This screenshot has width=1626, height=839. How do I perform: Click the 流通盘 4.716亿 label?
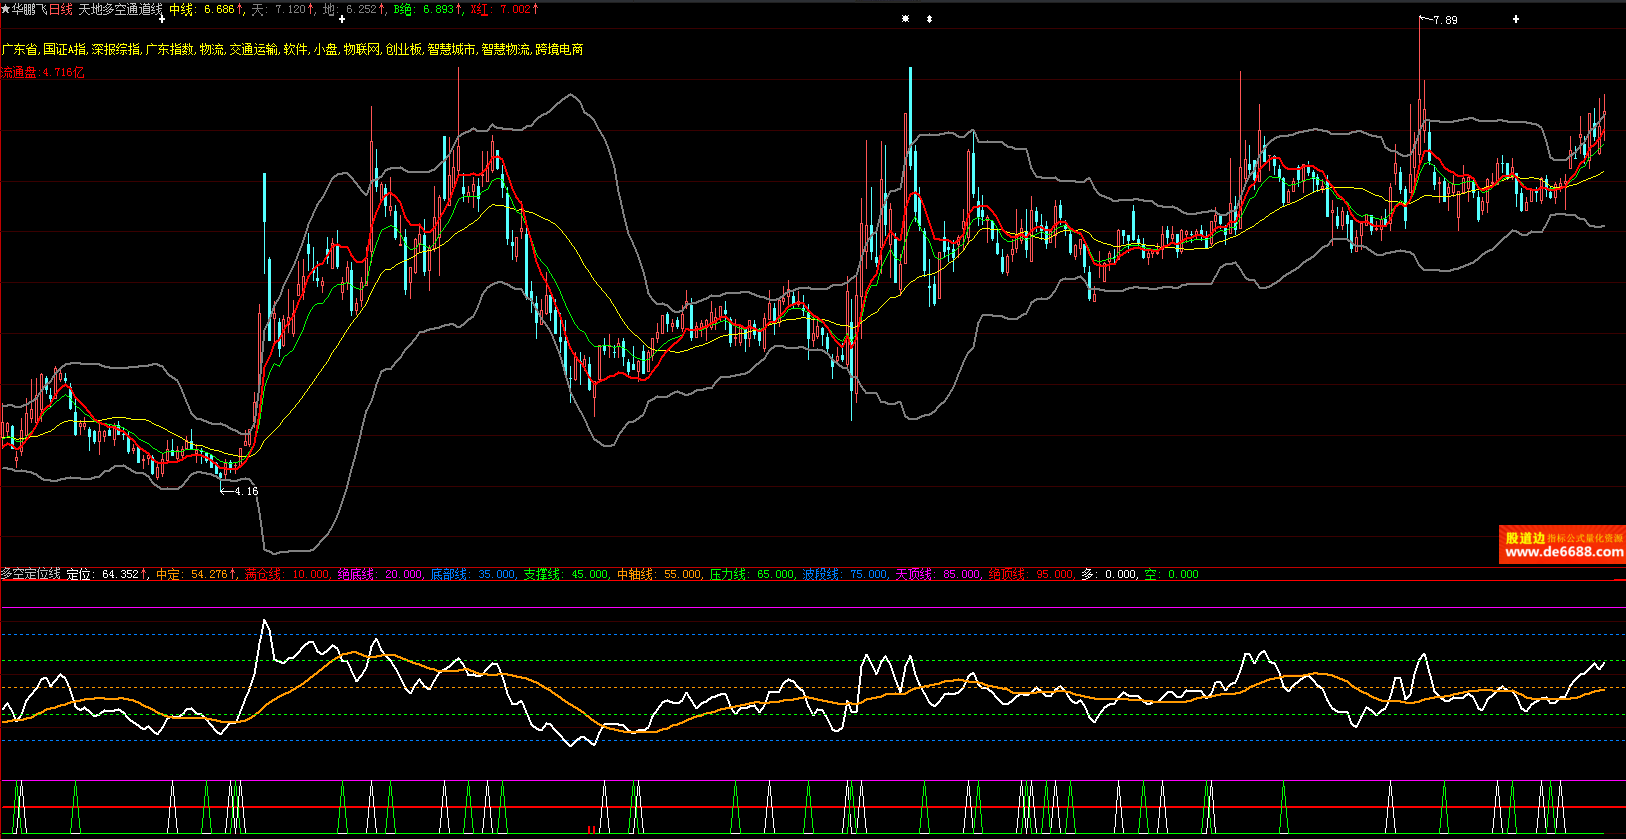pyautogui.click(x=43, y=72)
